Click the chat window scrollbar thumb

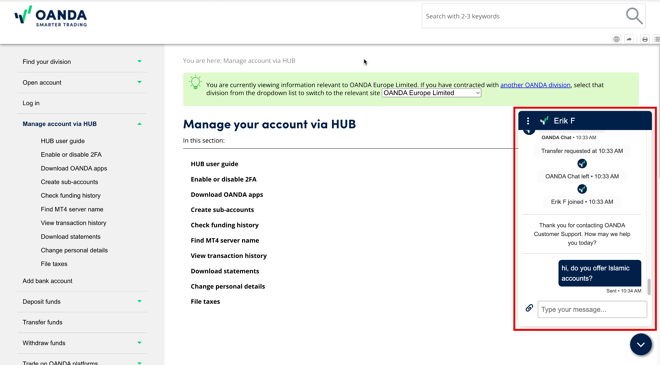649,287
